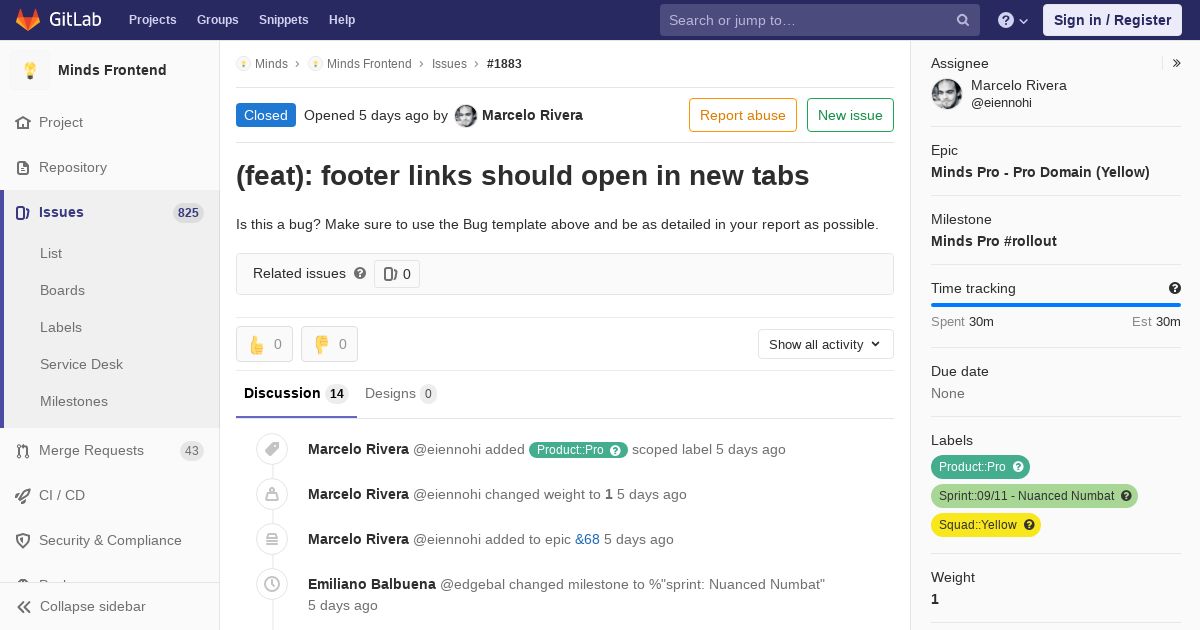Viewport: 1200px width, 630px height.
Task: Switch to the Discussion tab
Action: coord(296,394)
